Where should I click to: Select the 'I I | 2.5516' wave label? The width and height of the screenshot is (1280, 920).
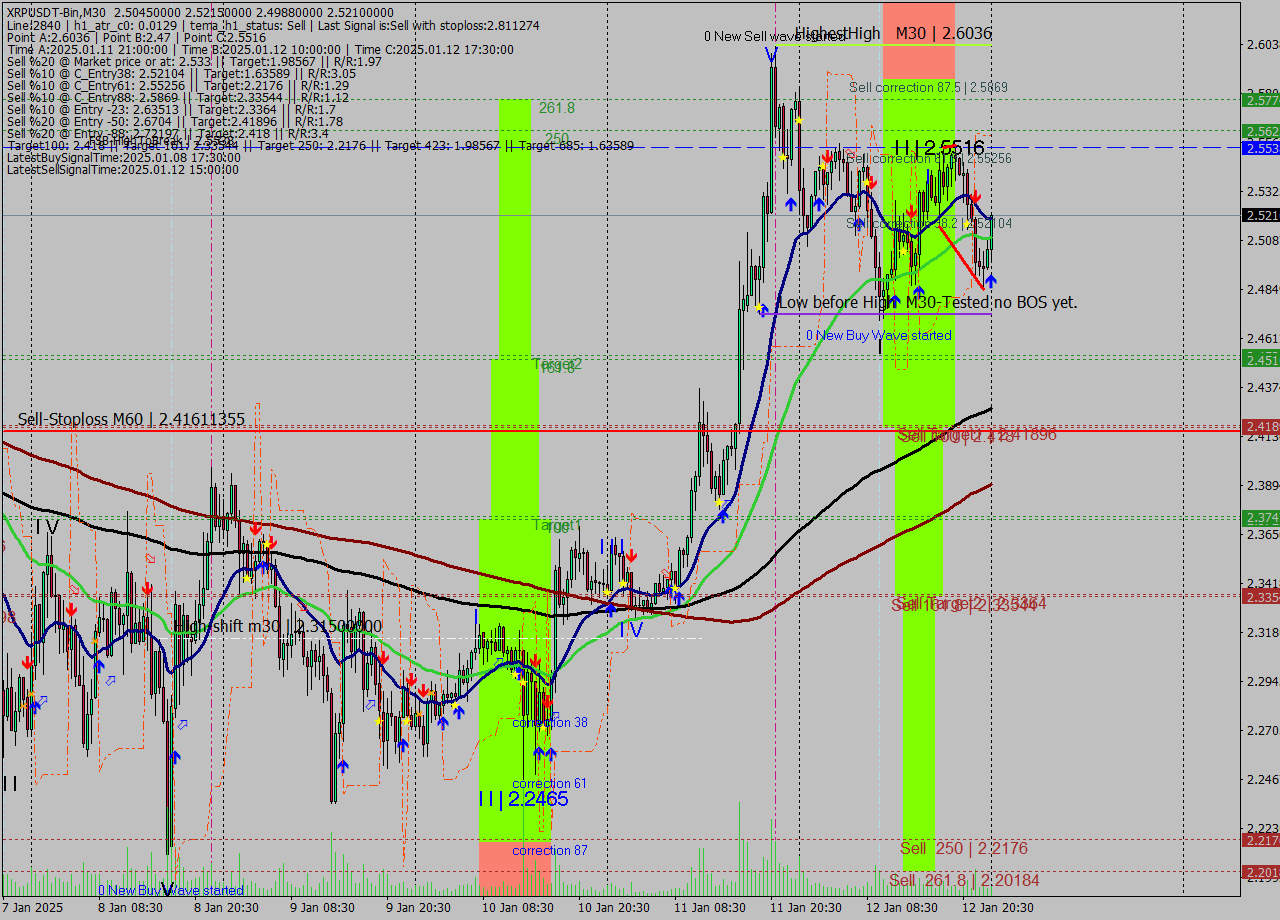click(x=939, y=148)
